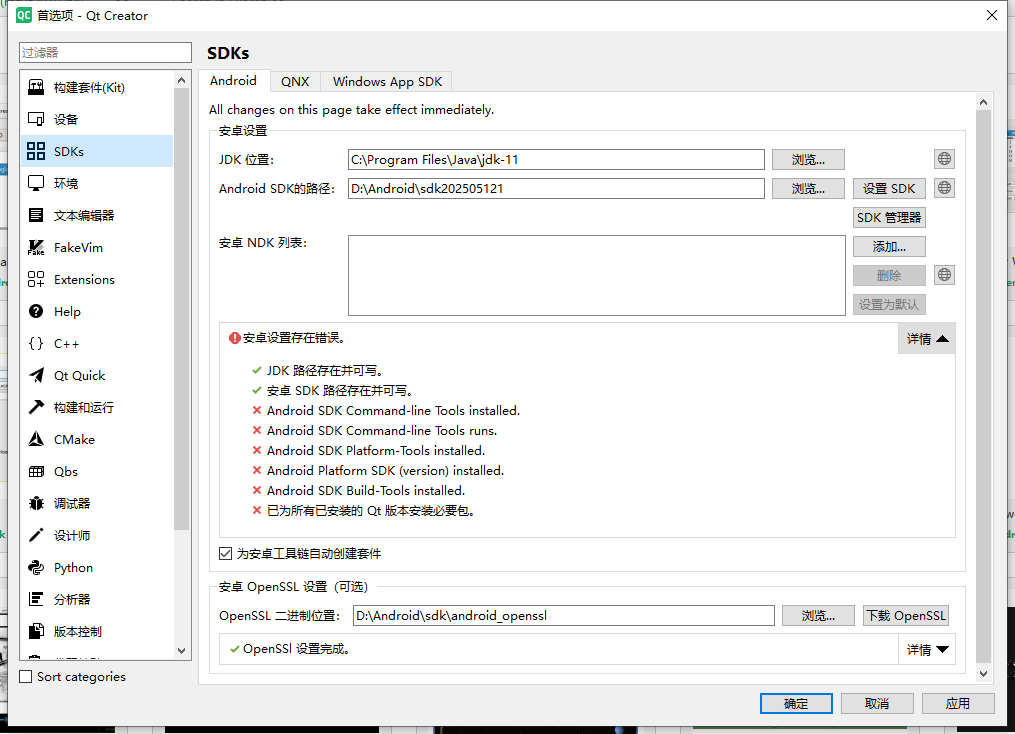This screenshot has width=1015, height=734.
Task: Open NDK download globe icon
Action: (944, 275)
